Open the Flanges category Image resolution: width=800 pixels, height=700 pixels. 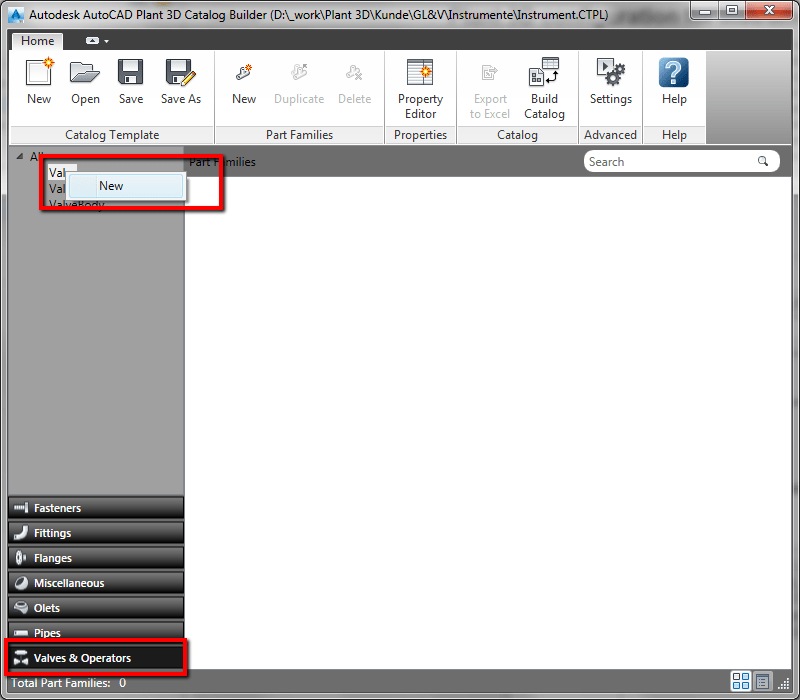pyautogui.click(x=96, y=558)
